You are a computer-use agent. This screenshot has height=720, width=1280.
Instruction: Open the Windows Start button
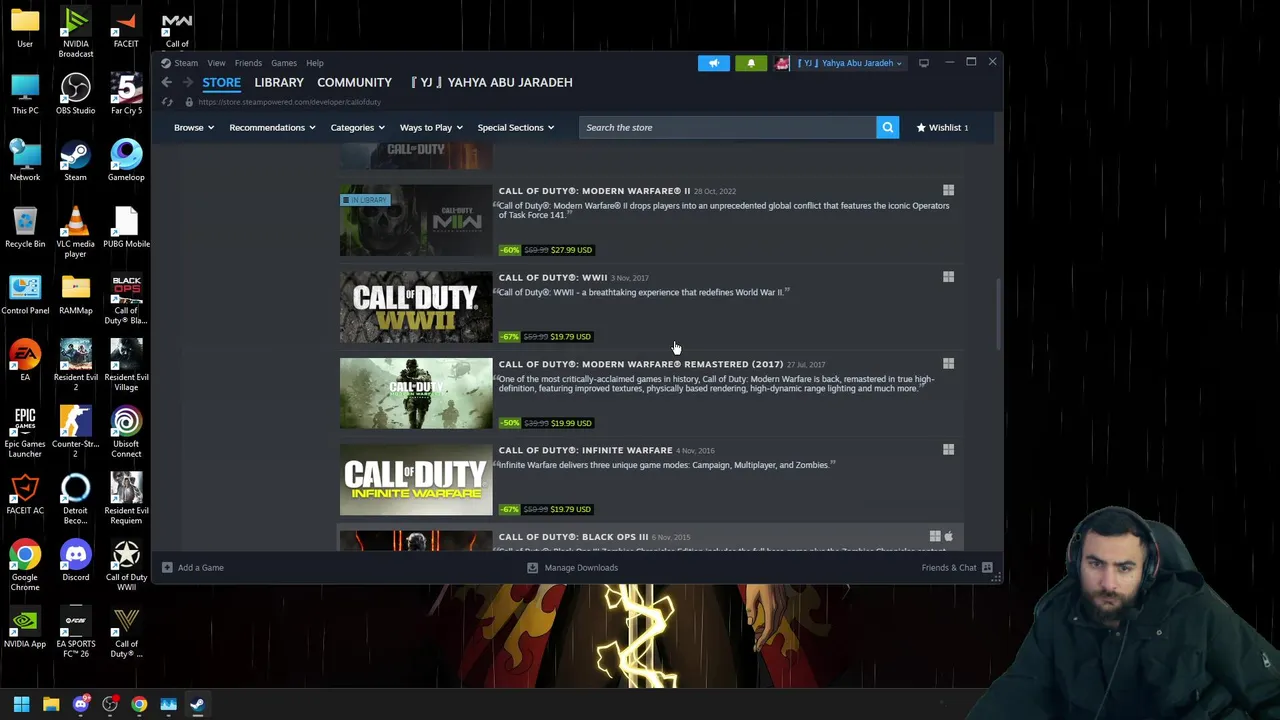pyautogui.click(x=21, y=704)
